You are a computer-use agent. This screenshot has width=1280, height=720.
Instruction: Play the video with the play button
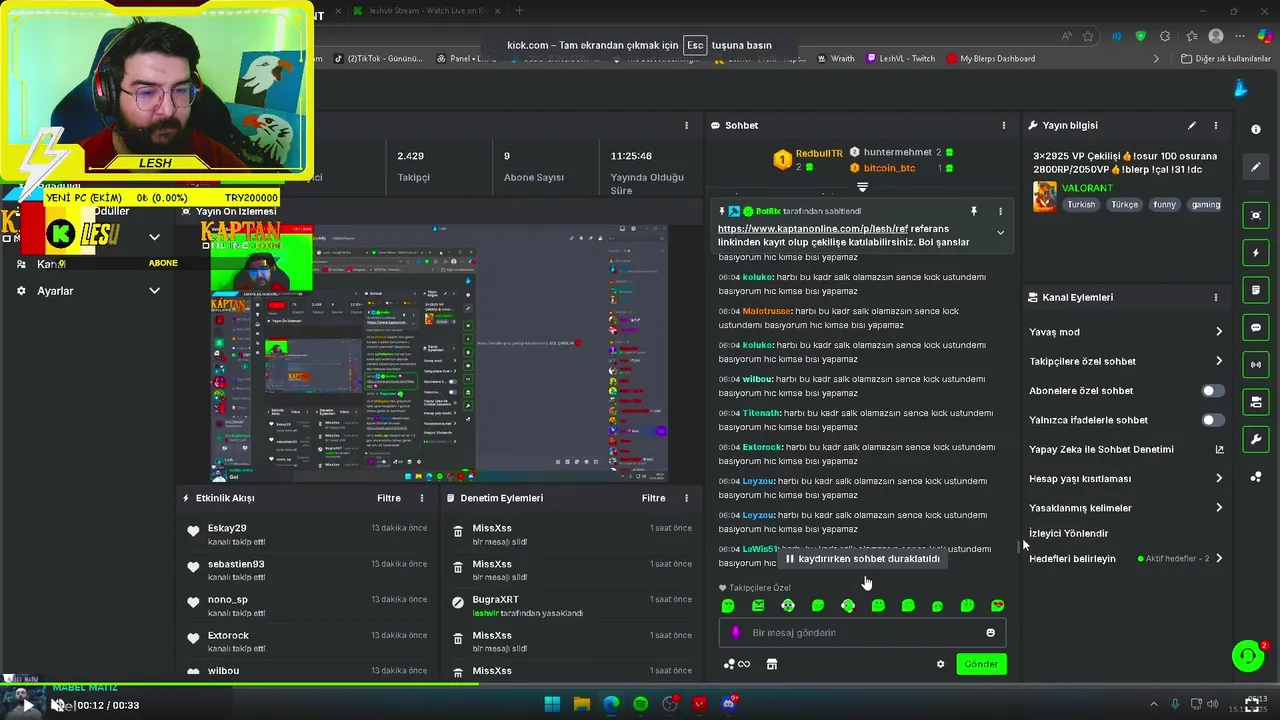click(x=27, y=705)
